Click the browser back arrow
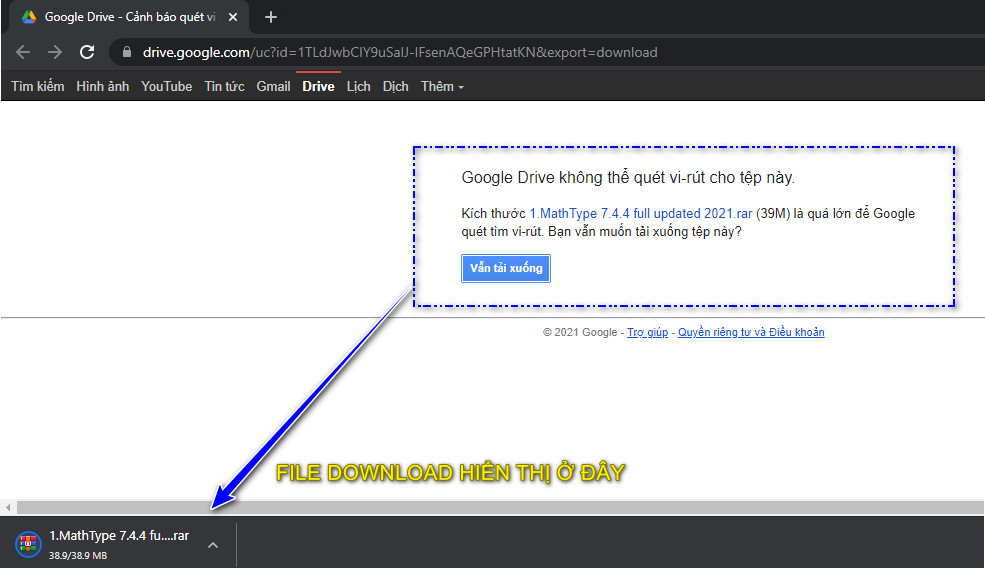This screenshot has width=985, height=571. (23, 52)
